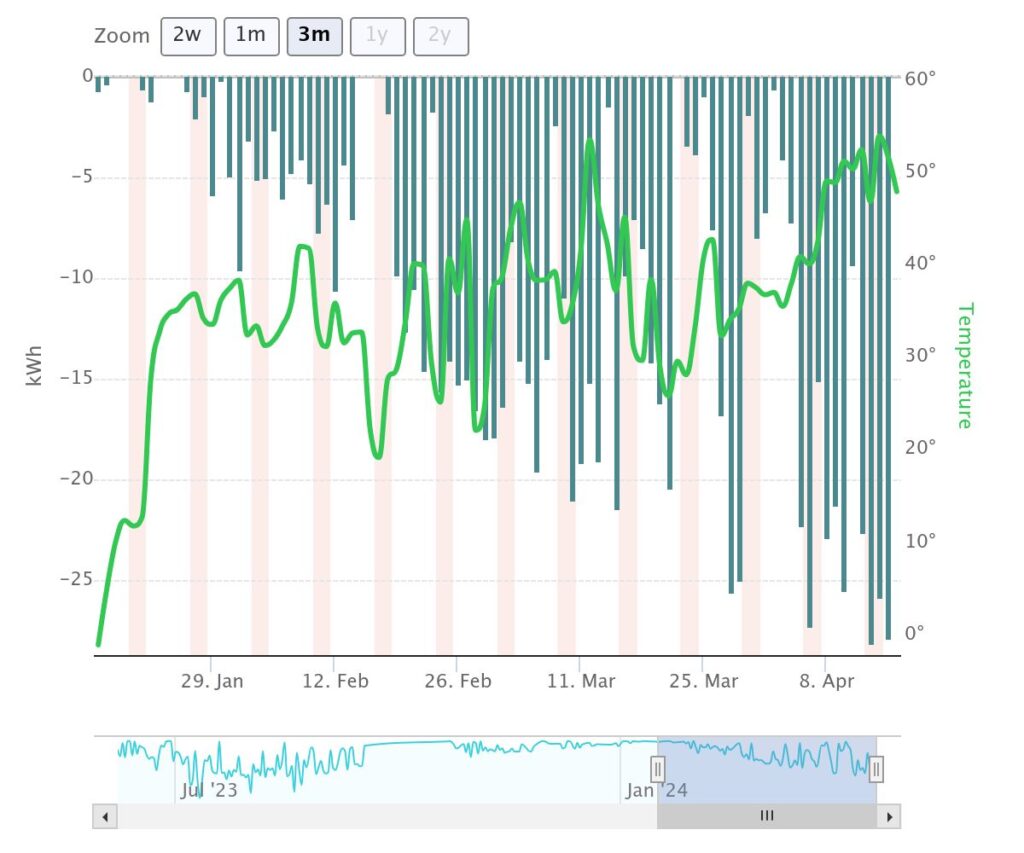The image size is (1024, 853).
Task: Set zoom range to 2w
Action: (187, 36)
